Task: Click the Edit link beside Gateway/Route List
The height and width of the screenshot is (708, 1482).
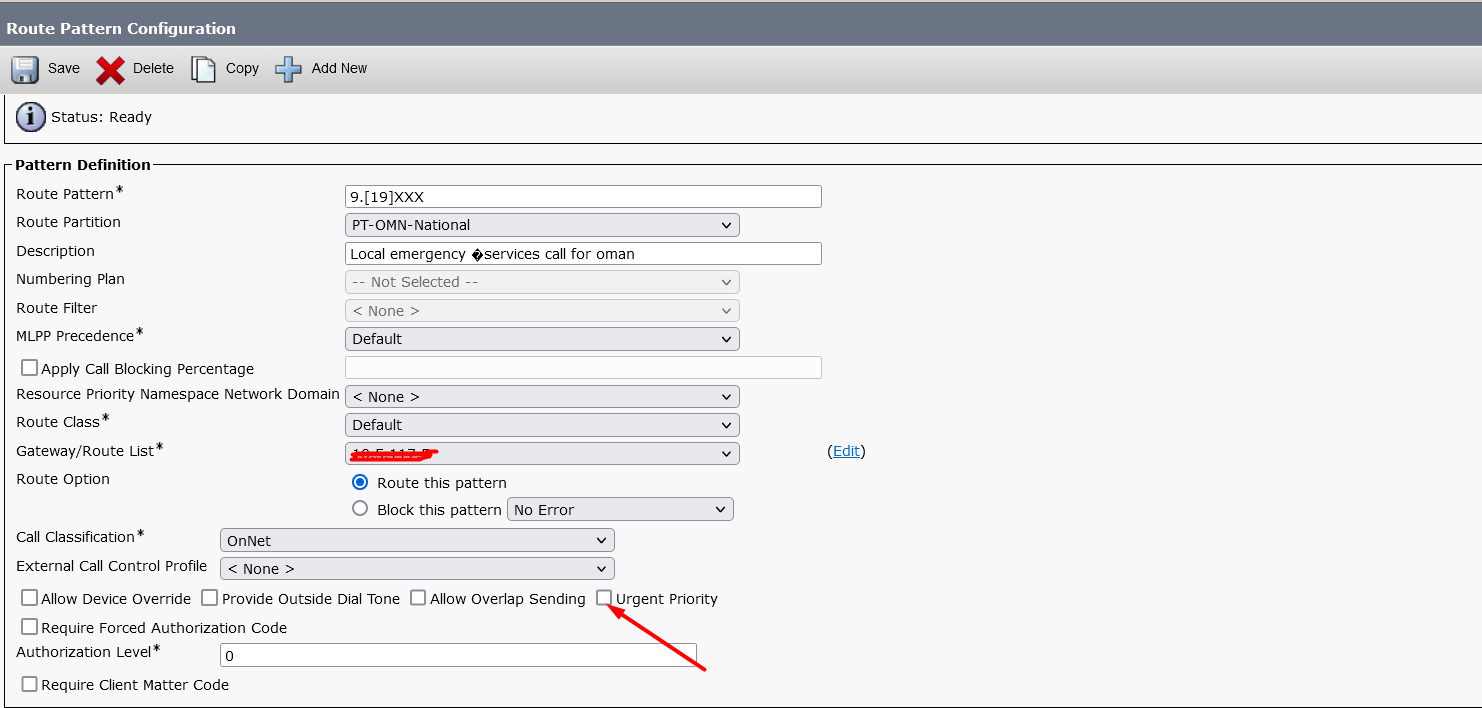Action: (x=846, y=451)
